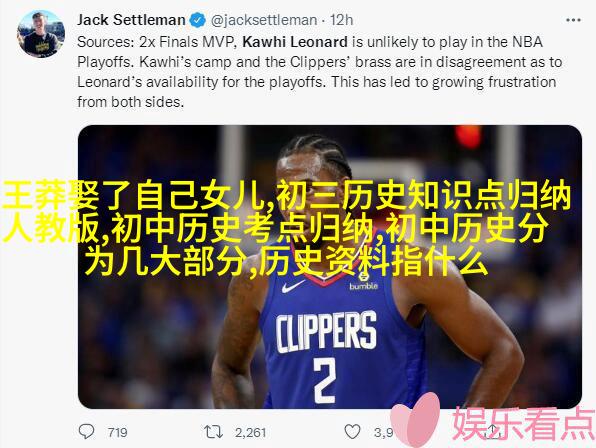Screen dimensions: 596x448
Task: Open the @jacksettleman handle link
Action: (264, 20)
